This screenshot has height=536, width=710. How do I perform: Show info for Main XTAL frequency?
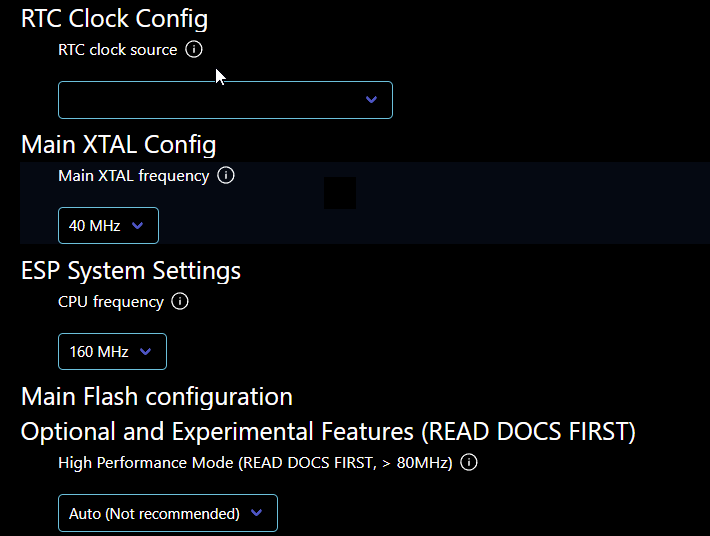(226, 175)
